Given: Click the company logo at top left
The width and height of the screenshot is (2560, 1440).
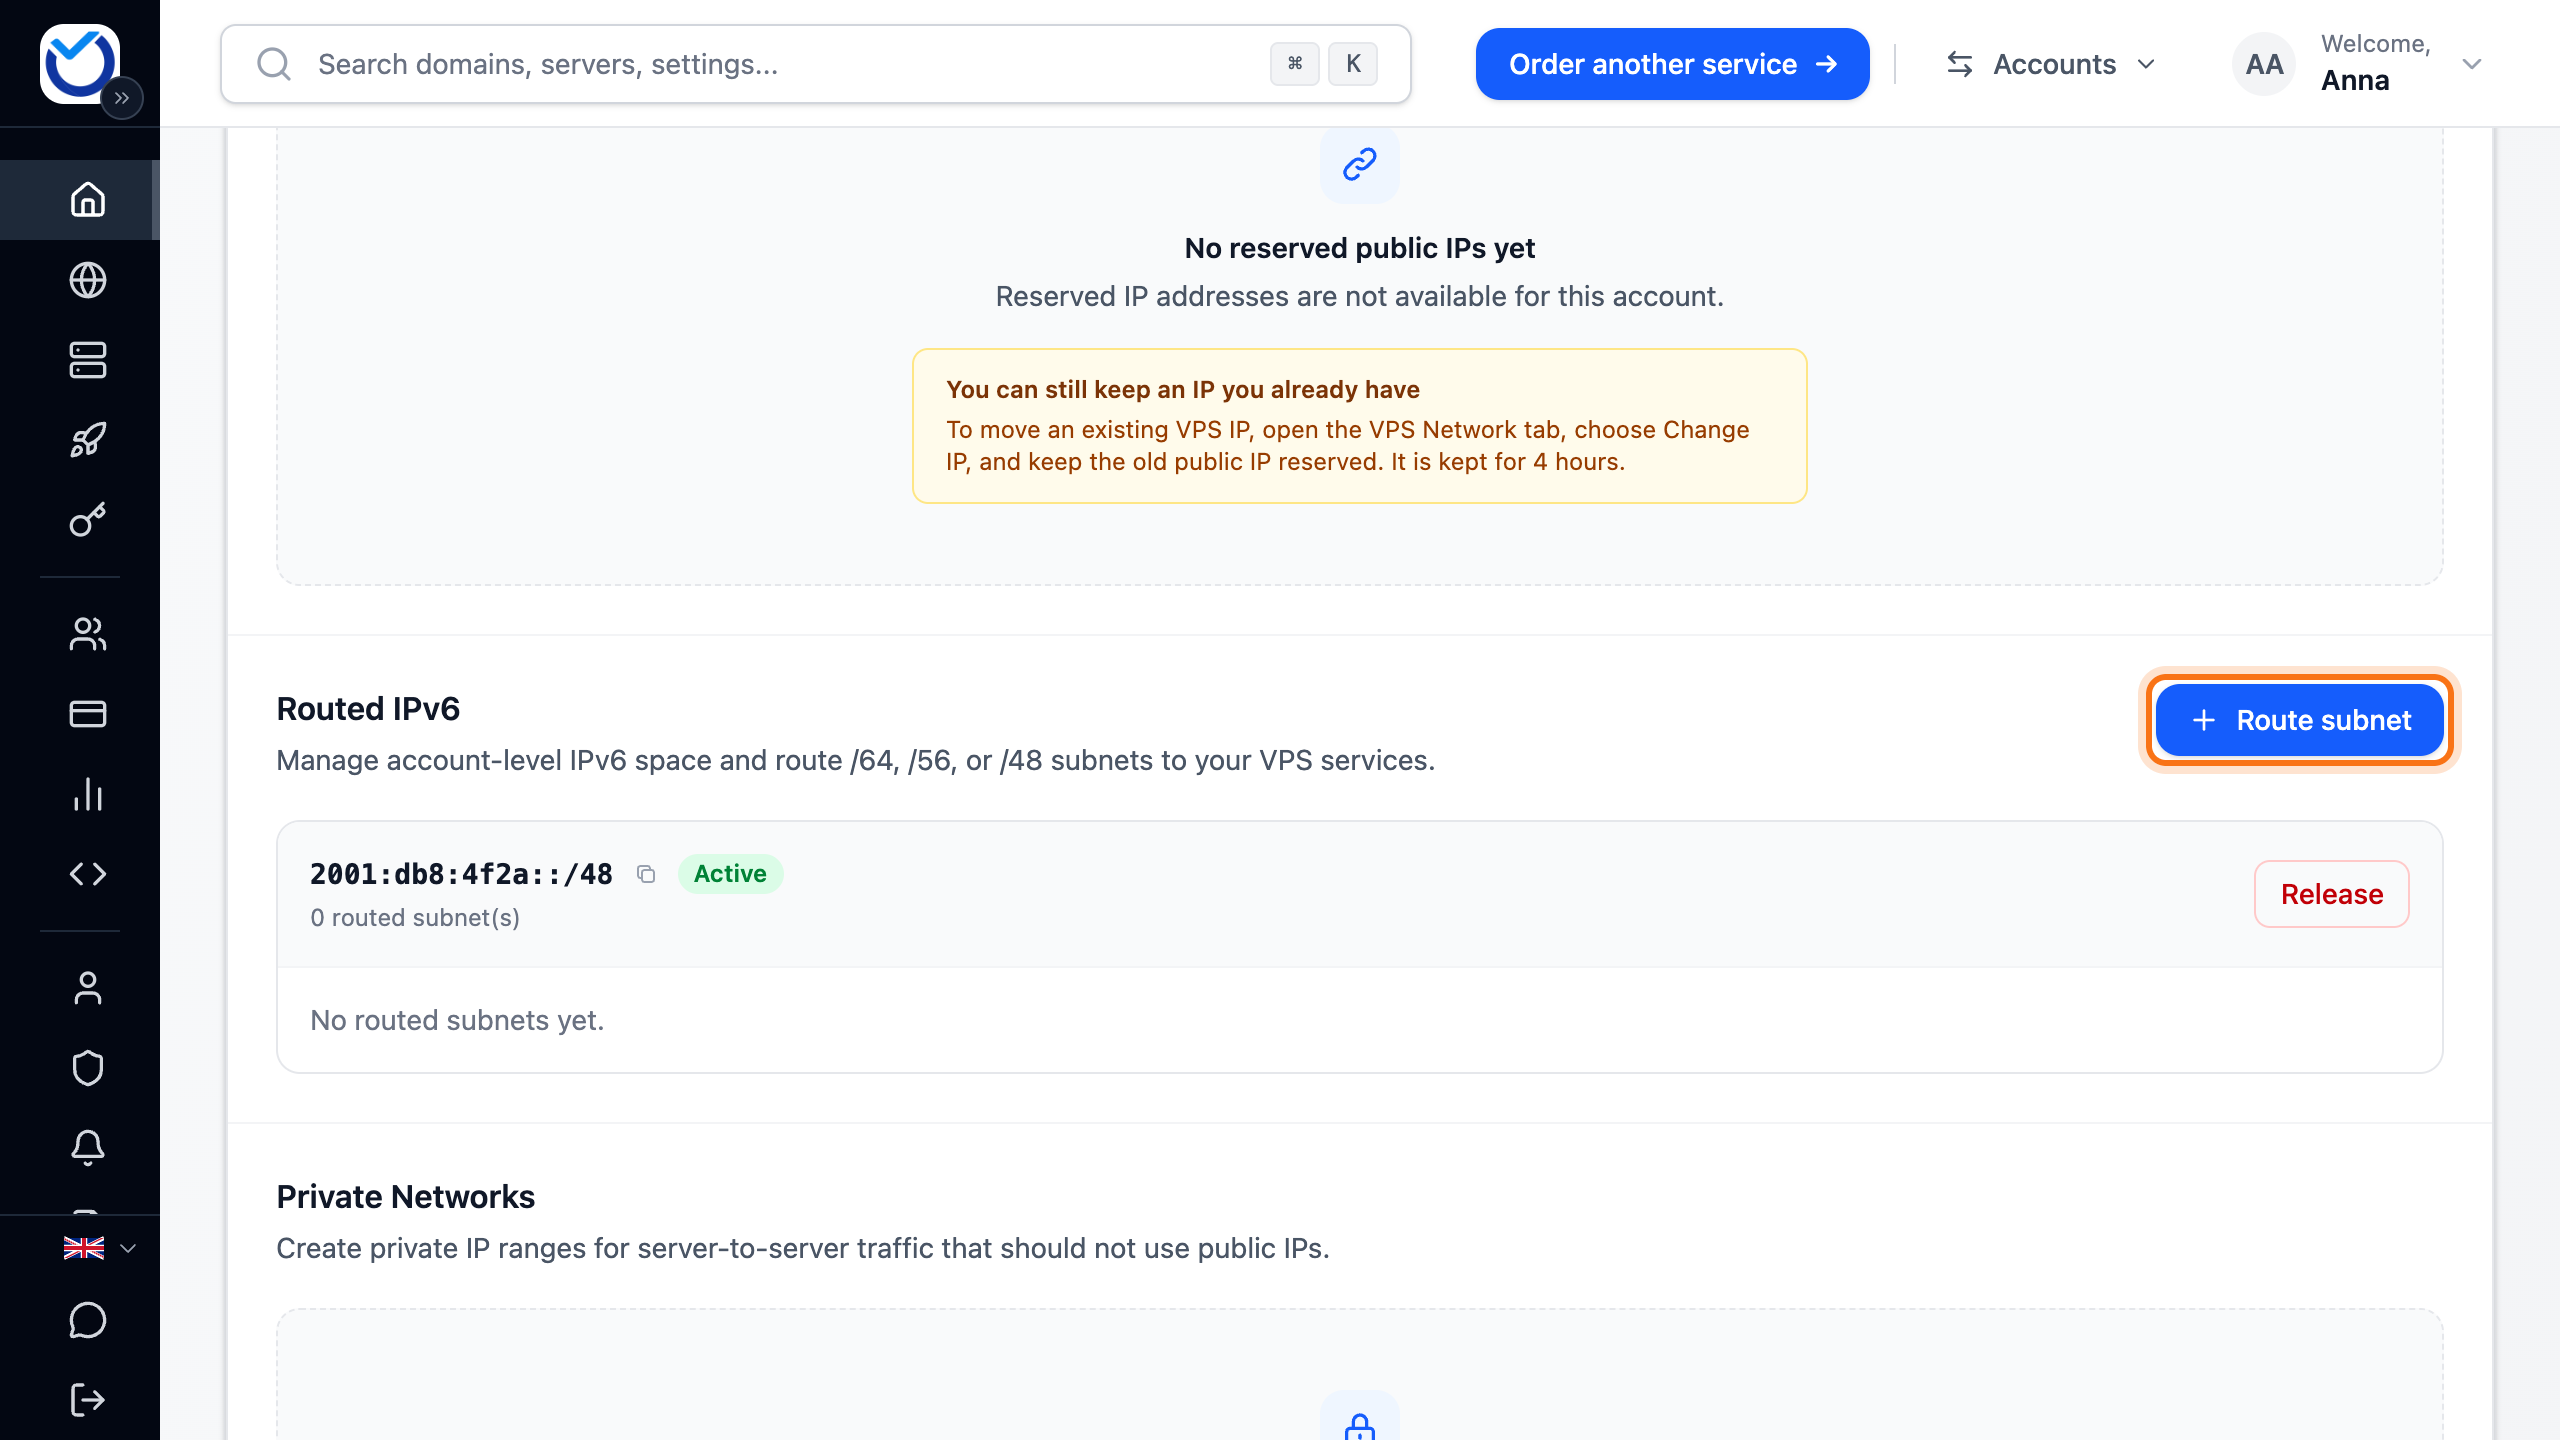Looking at the screenshot, I should click(80, 62).
